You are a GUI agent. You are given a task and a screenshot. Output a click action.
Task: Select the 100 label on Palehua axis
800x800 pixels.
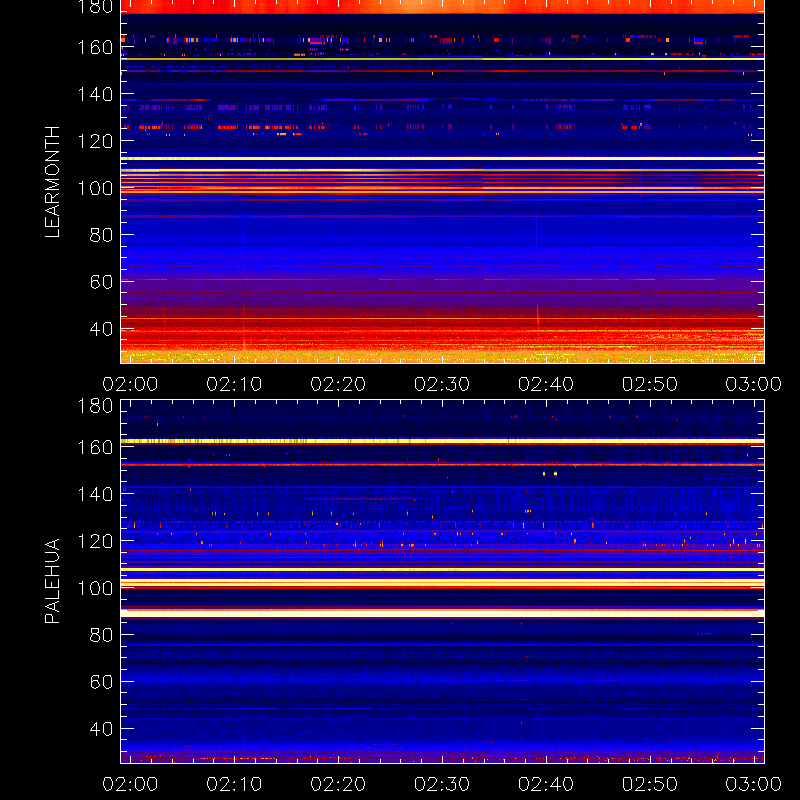95,588
